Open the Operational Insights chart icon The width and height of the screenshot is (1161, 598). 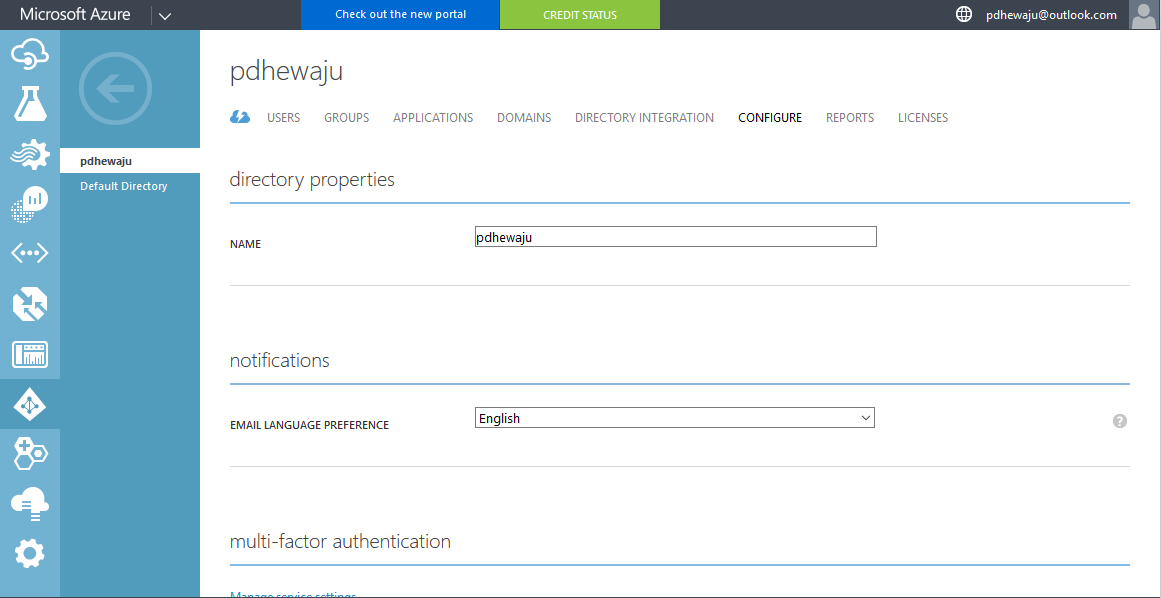point(30,204)
